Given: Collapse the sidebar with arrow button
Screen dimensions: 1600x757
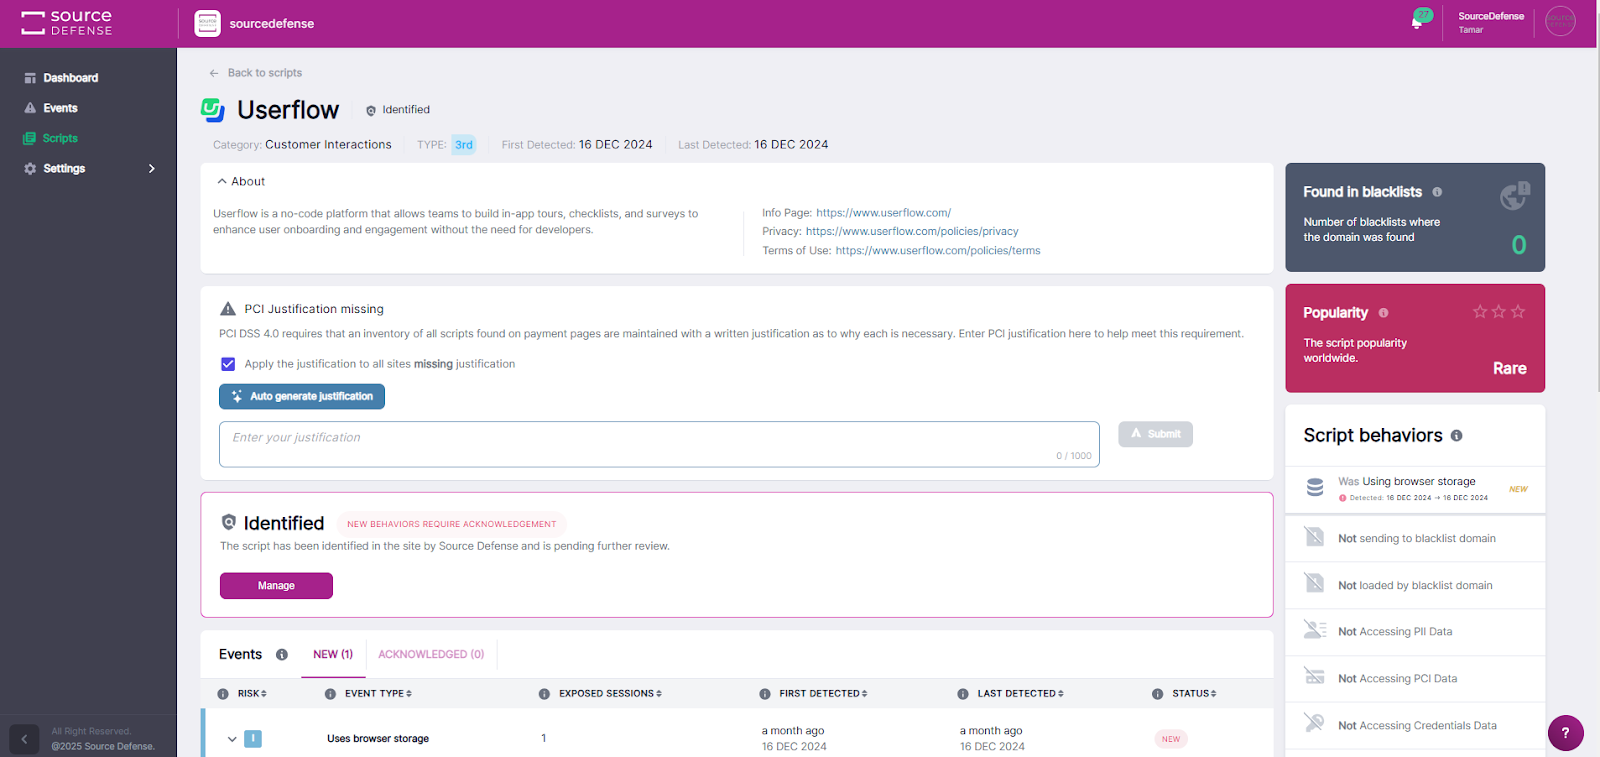Looking at the screenshot, I should [24, 740].
